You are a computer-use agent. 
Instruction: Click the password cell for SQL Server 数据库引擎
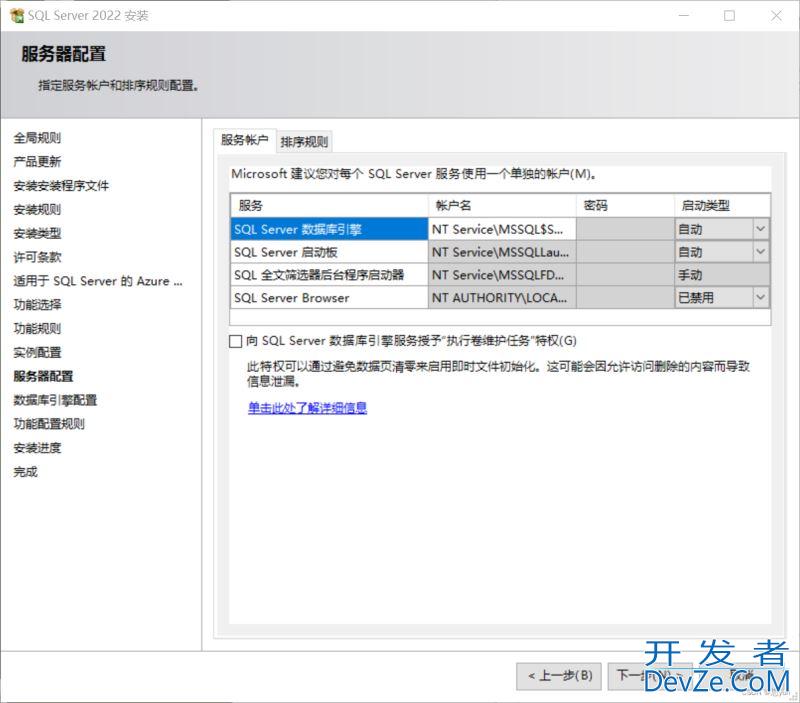click(625, 229)
